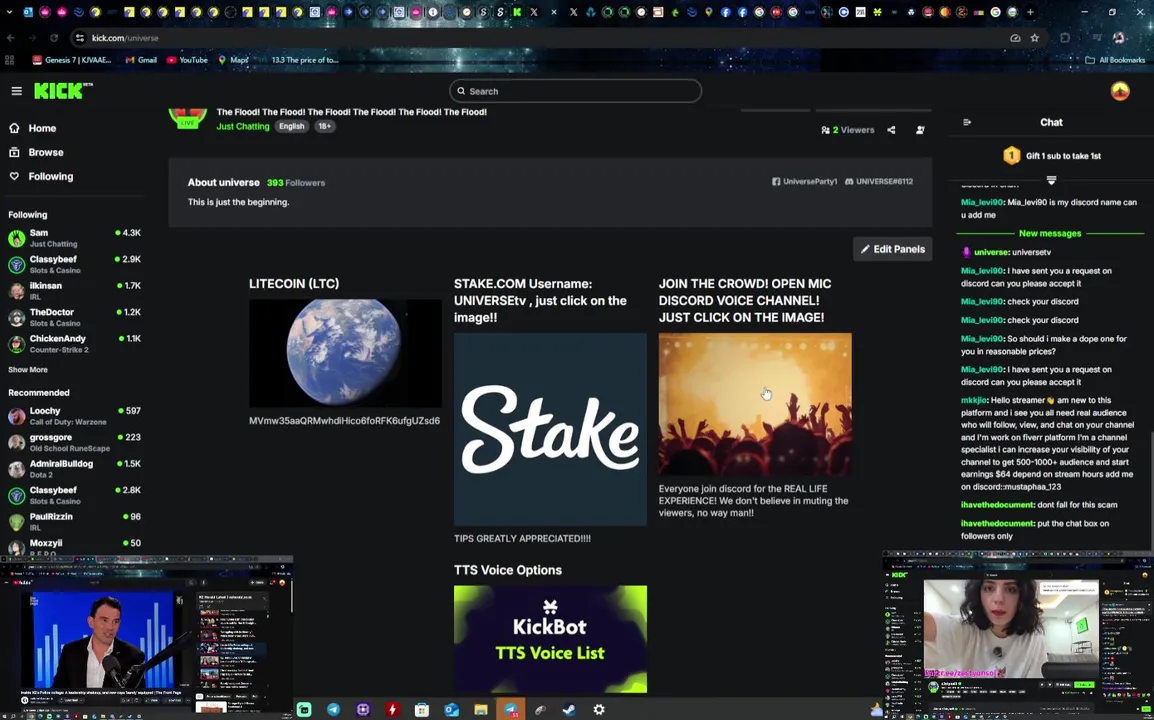The image size is (1154, 720).
Task: Collapse the Chat panel with arrow icon
Action: pyautogui.click(x=967, y=122)
